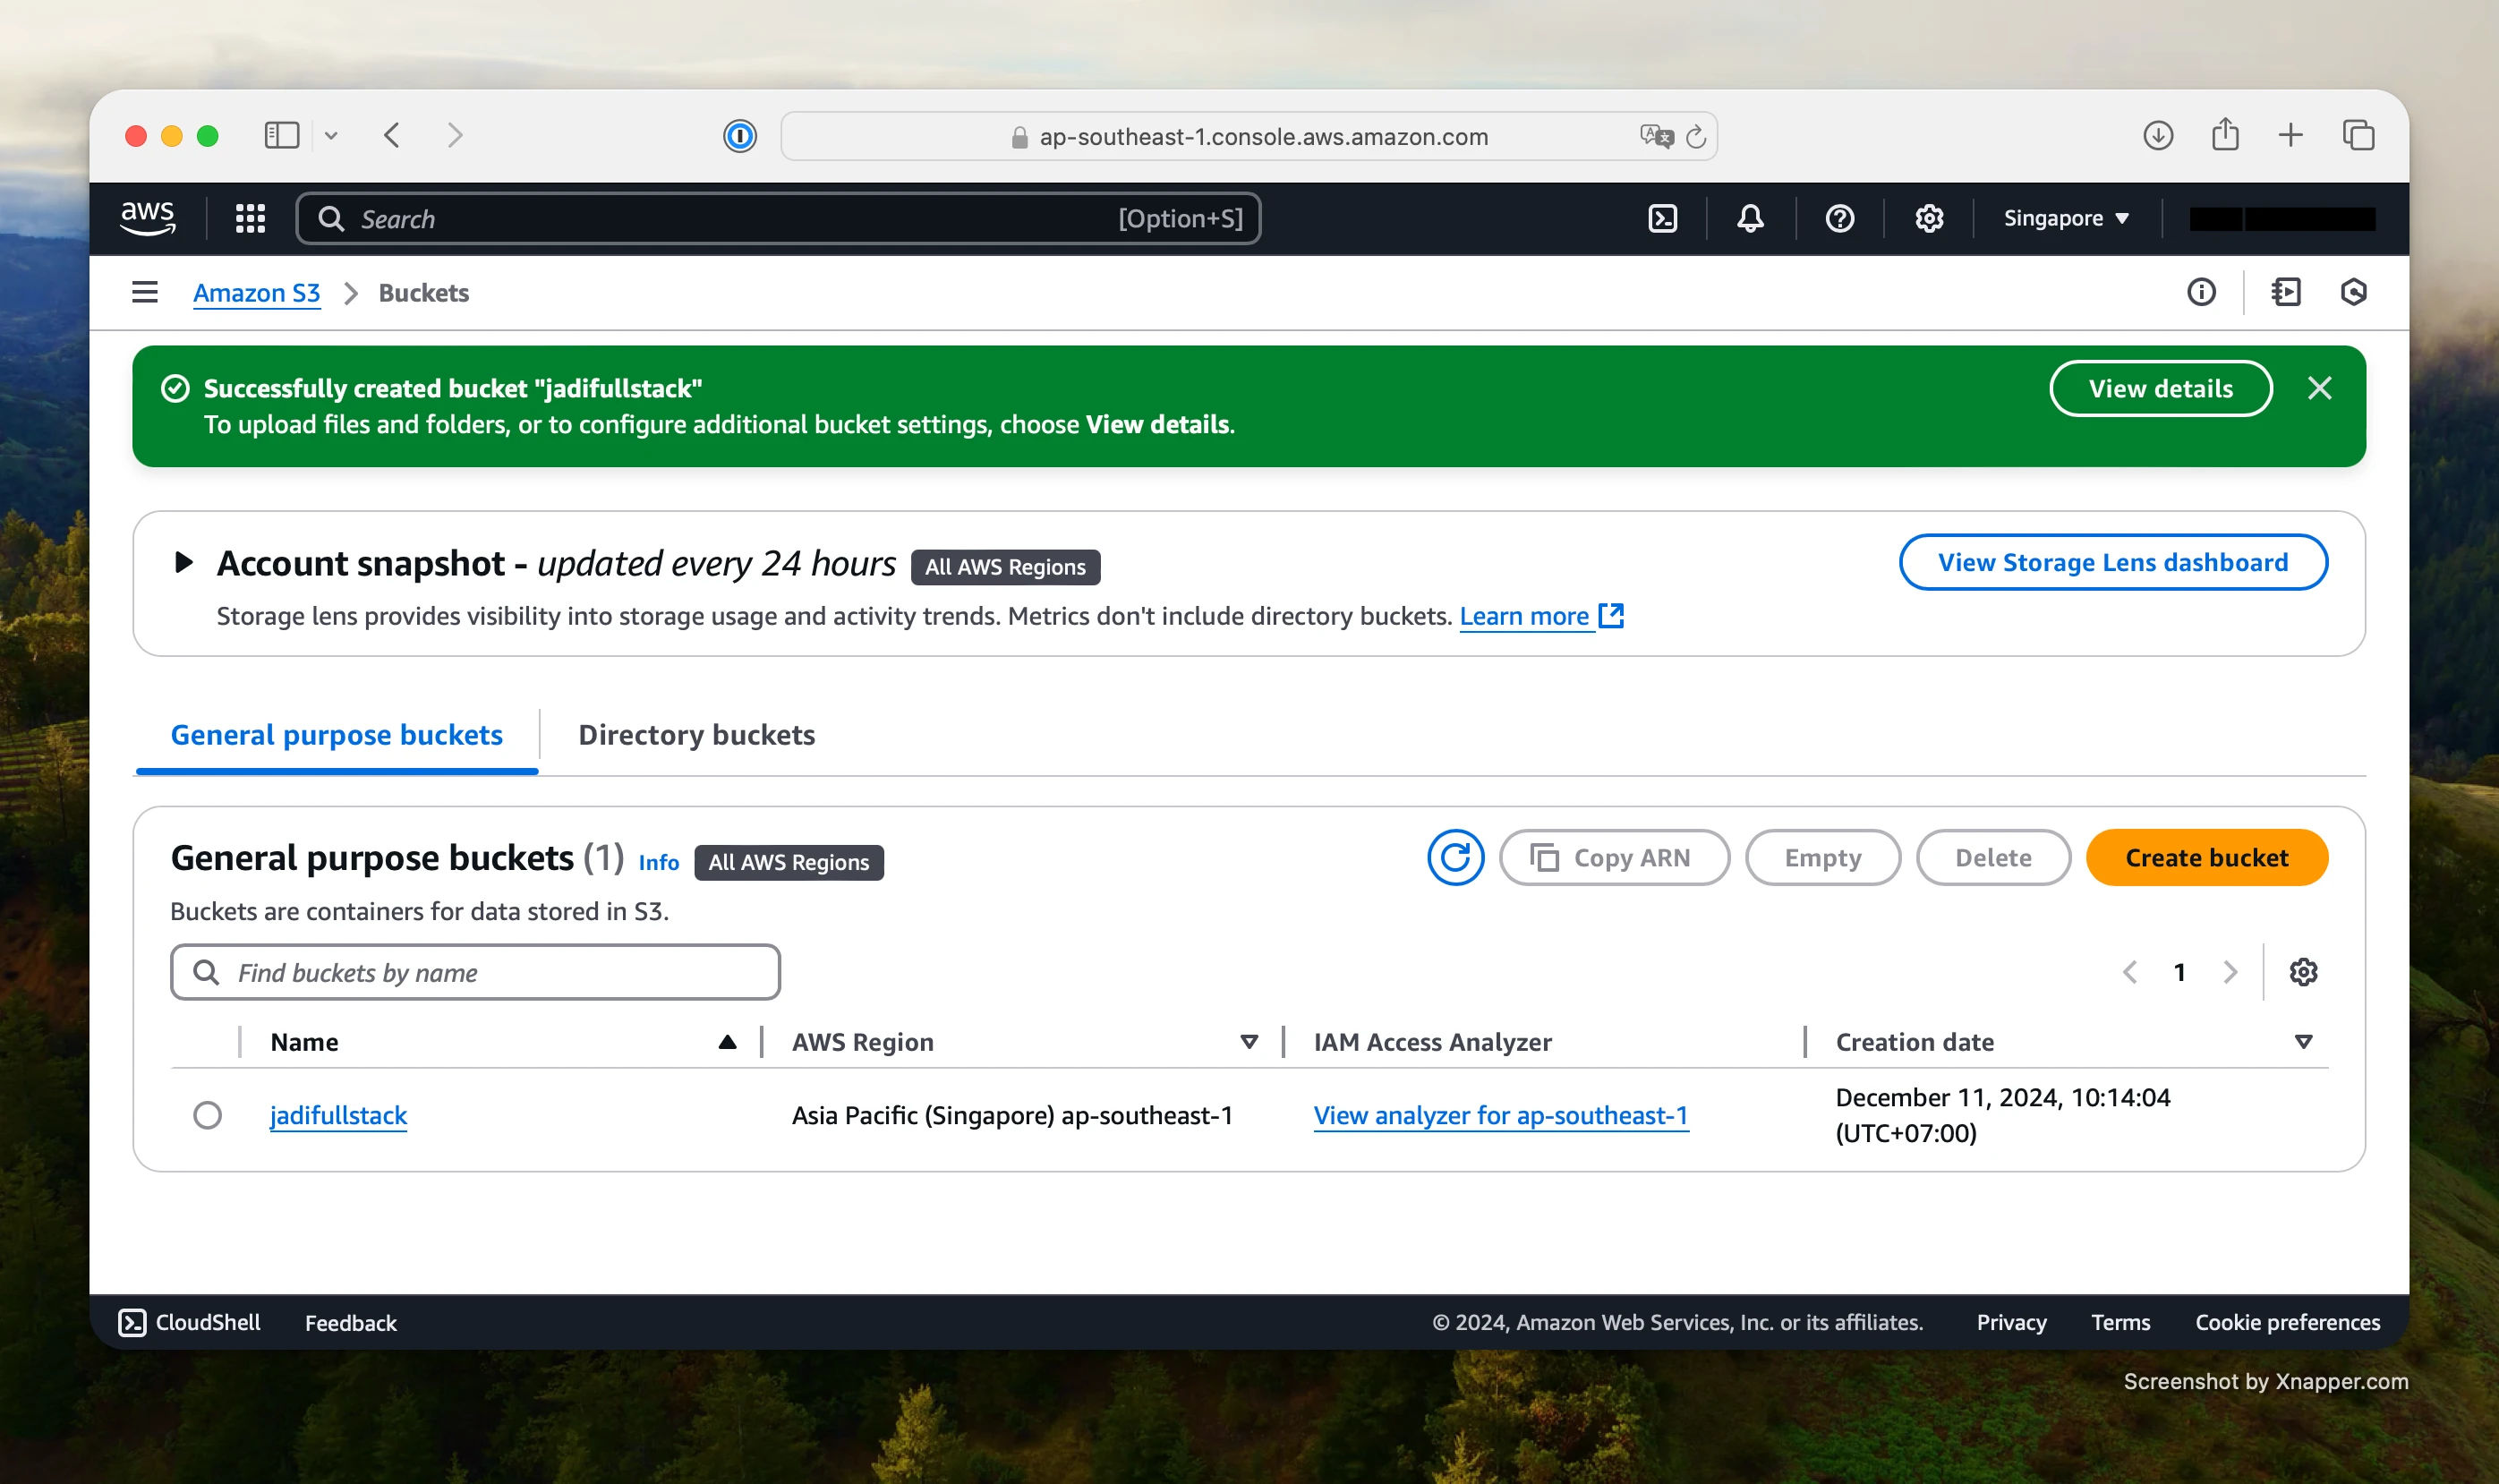The height and width of the screenshot is (1484, 2499).
Task: Click the Info link beside buckets heading
Action: 658,862
